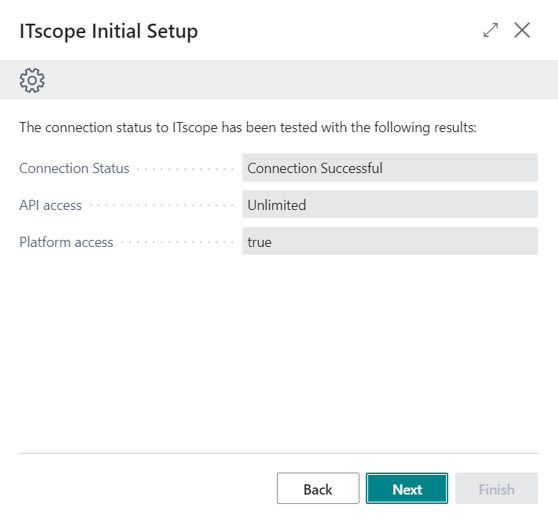Go to the previous step with Back
Screen dimensions: 558x526
(x=318, y=488)
